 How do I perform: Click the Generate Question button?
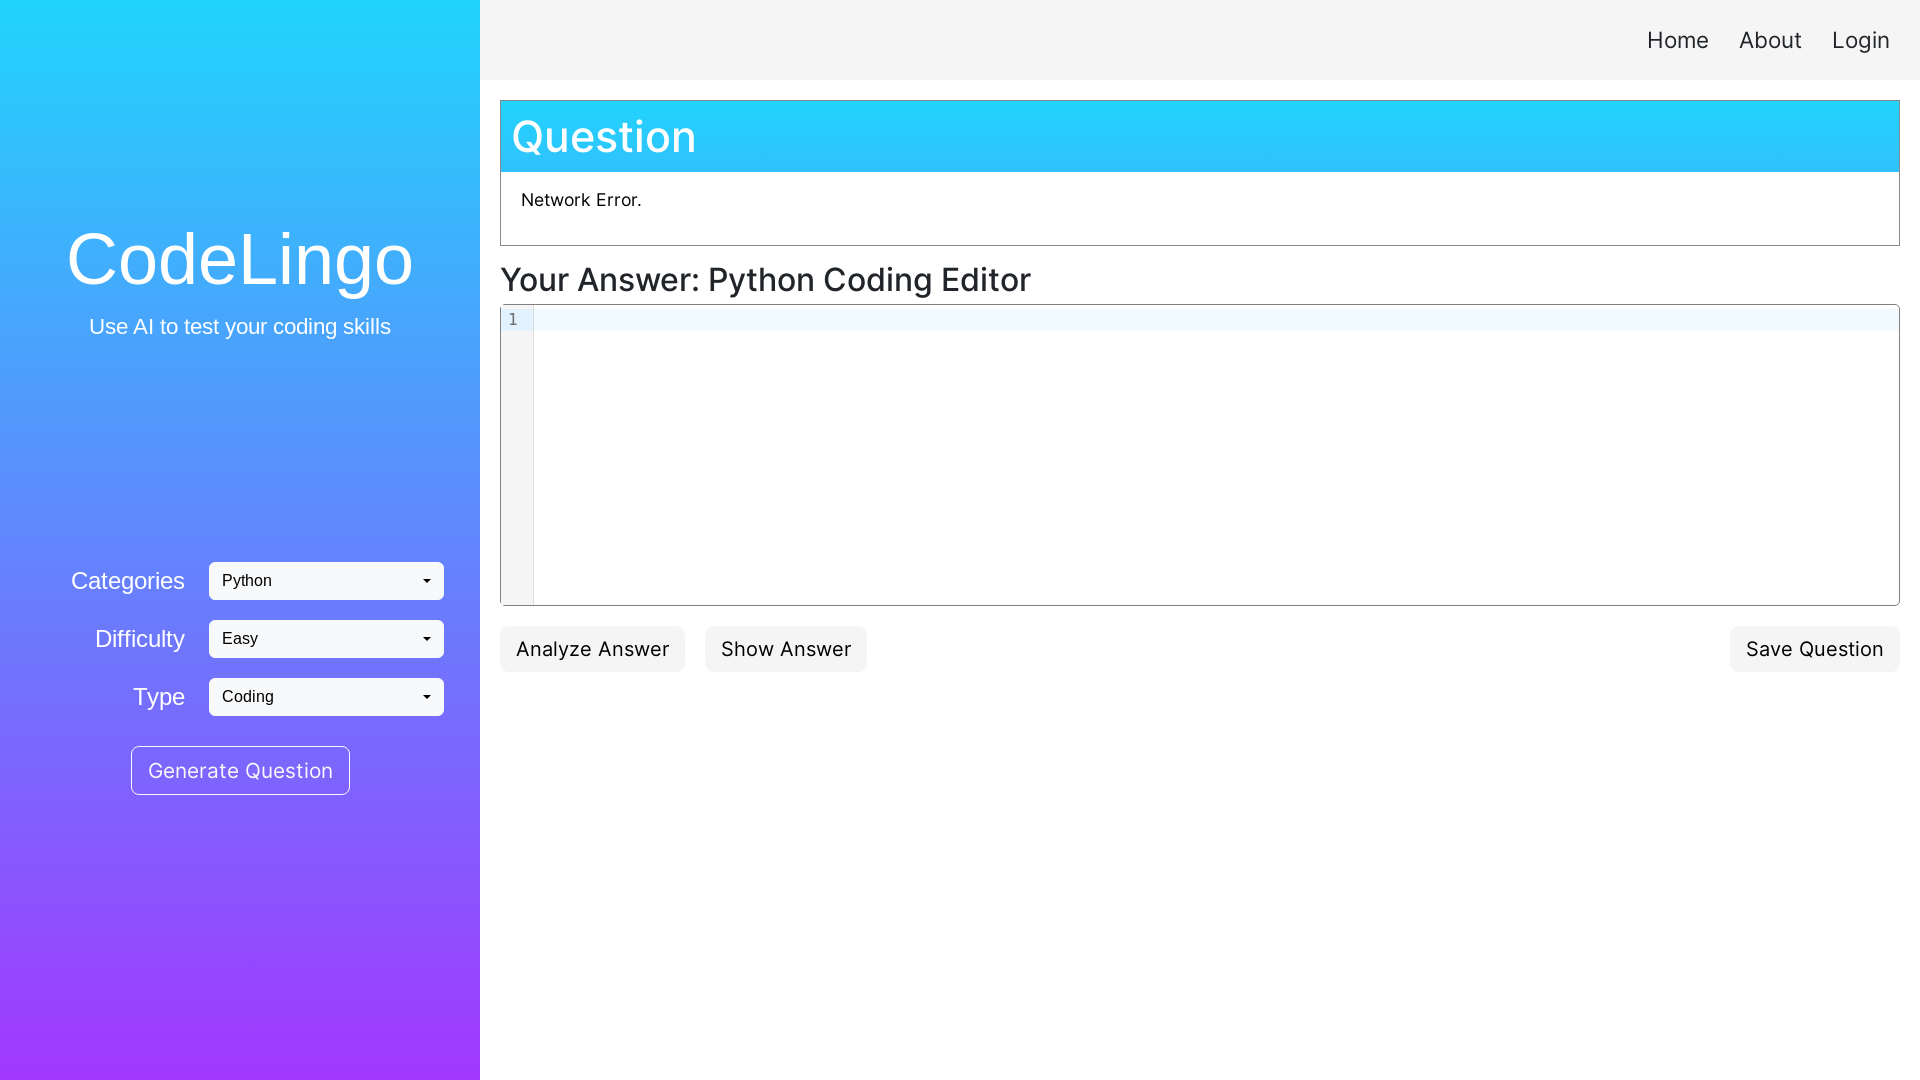pos(240,770)
